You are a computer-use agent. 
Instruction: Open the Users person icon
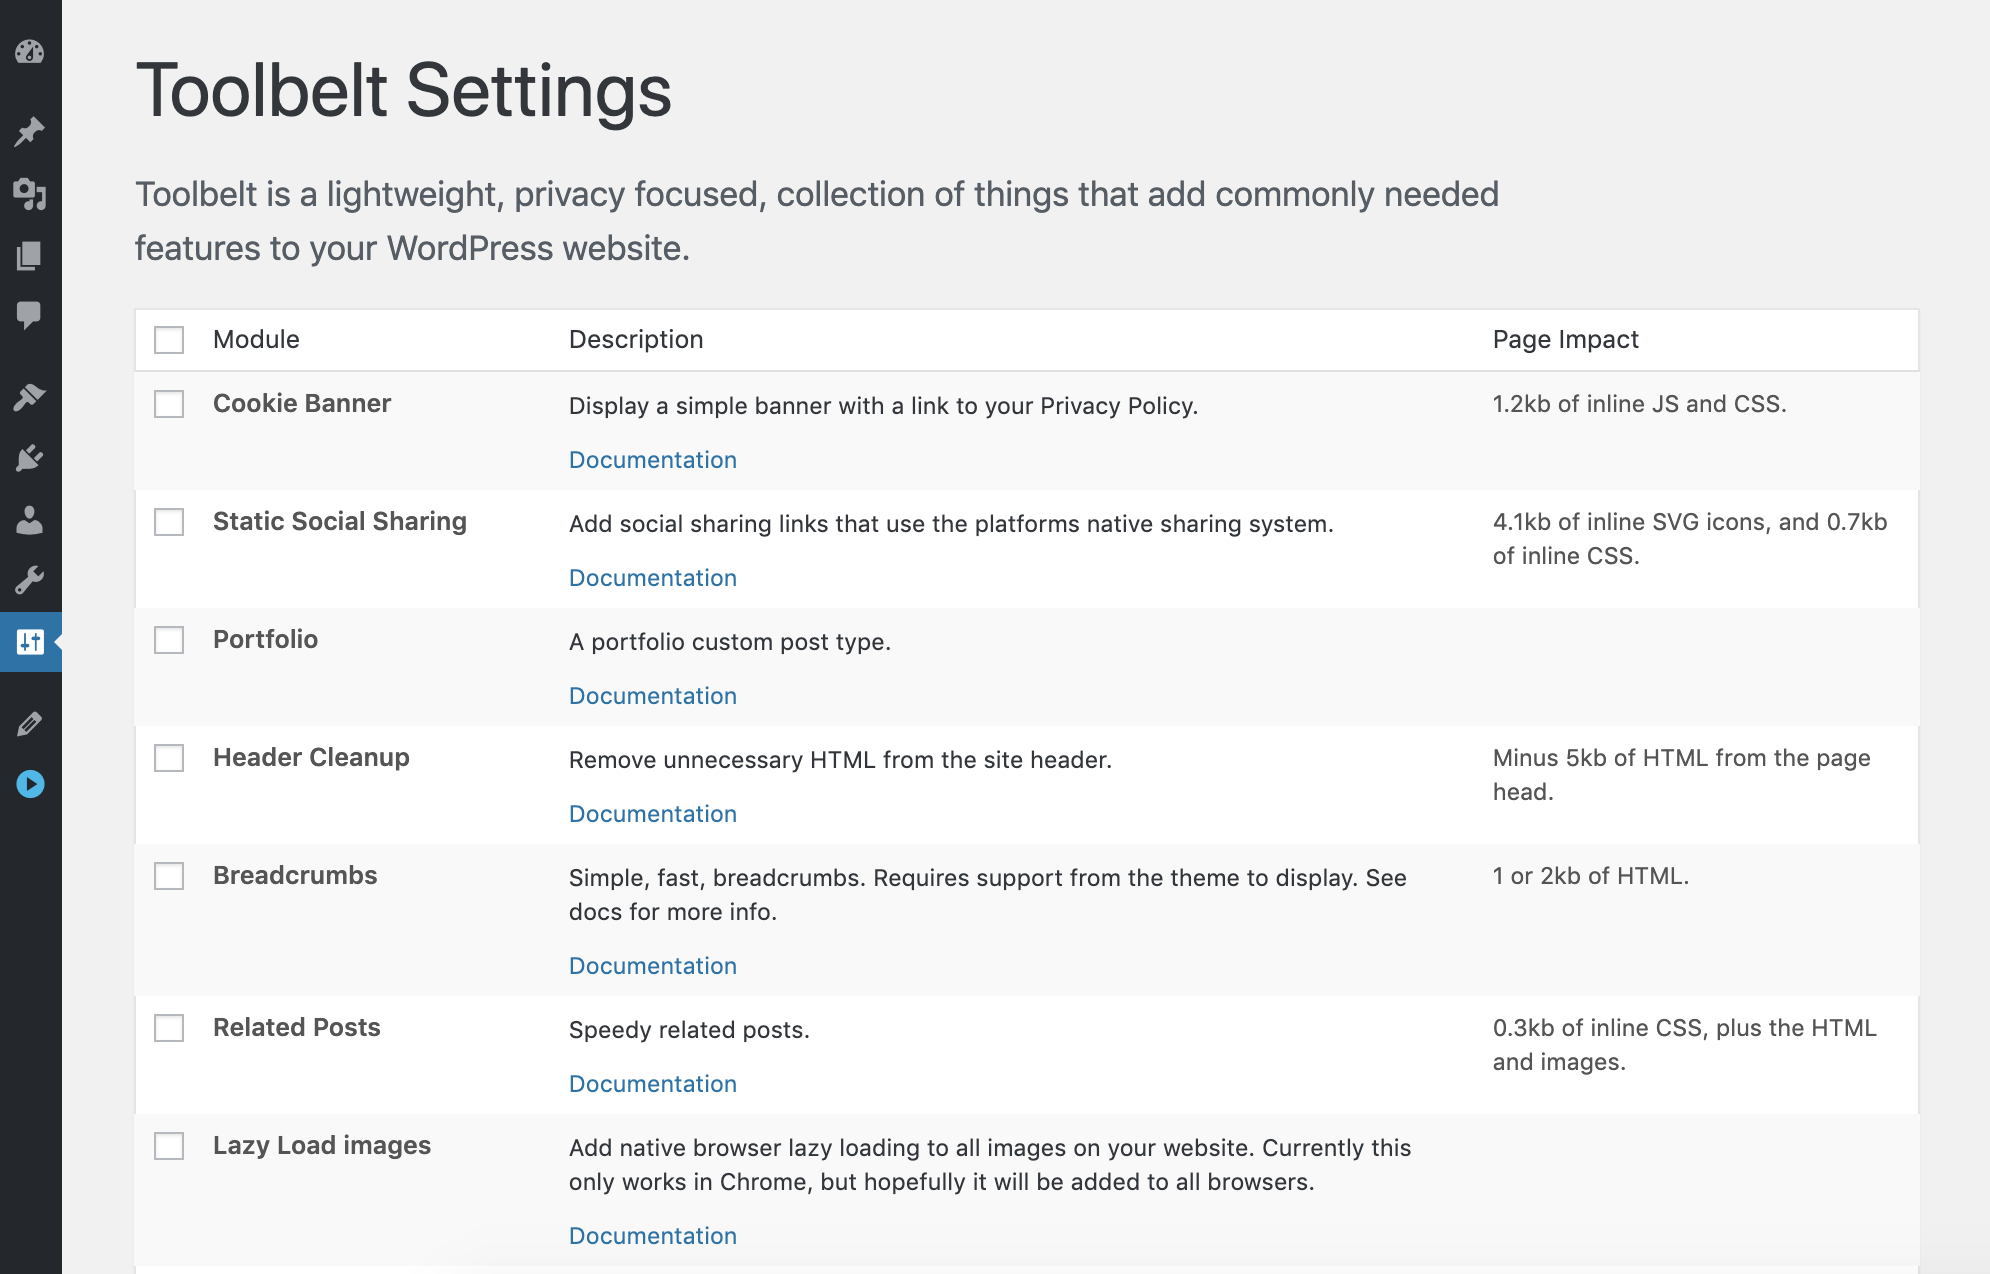click(x=30, y=520)
